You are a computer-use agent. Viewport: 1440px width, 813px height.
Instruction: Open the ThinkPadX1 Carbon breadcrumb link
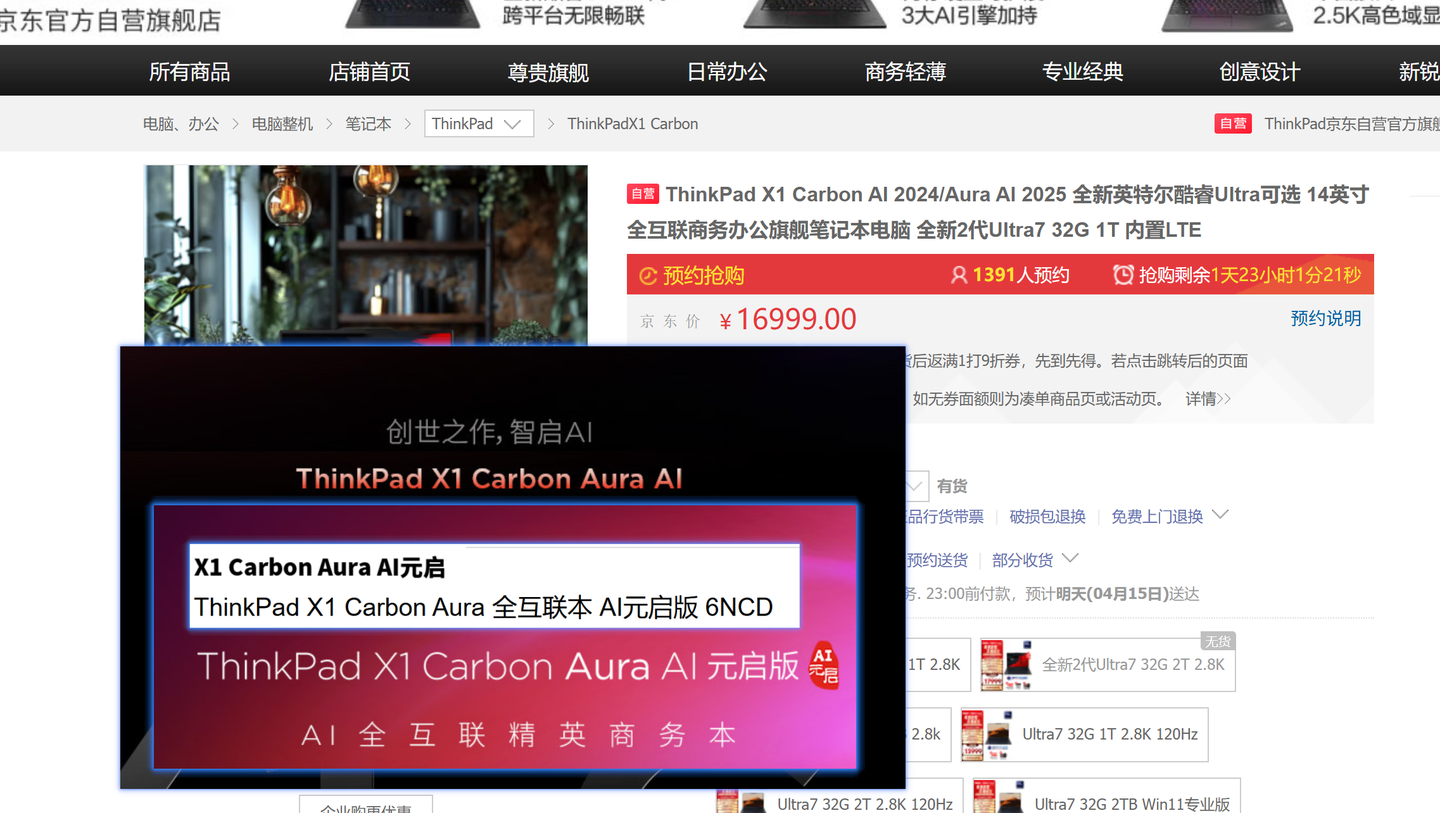pyautogui.click(x=632, y=124)
